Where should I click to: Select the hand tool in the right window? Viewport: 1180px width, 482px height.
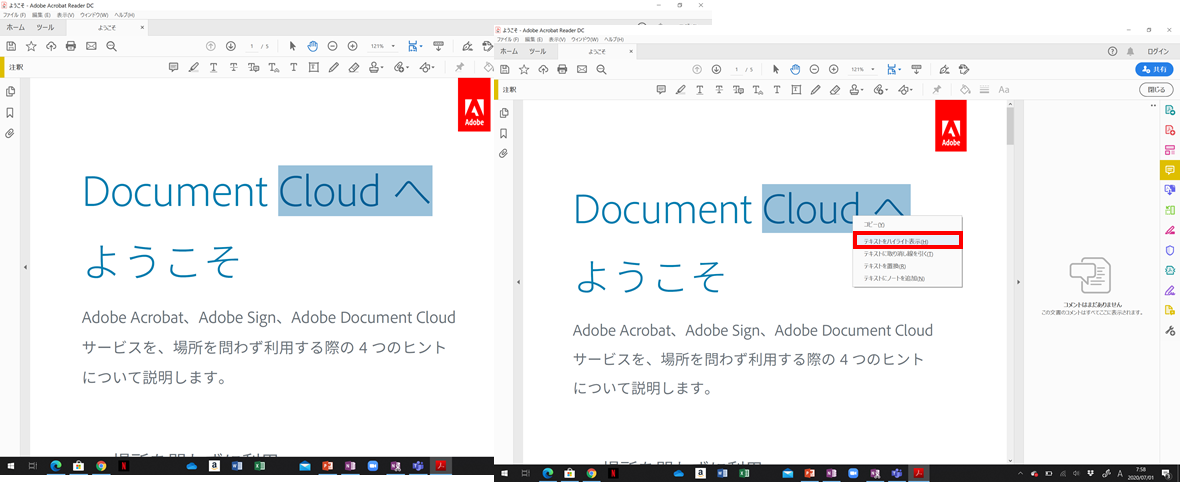(795, 69)
